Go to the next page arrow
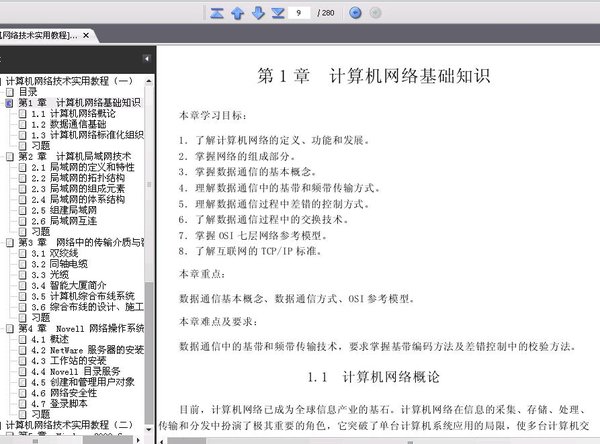The height and width of the screenshot is (444, 600). pos(258,13)
